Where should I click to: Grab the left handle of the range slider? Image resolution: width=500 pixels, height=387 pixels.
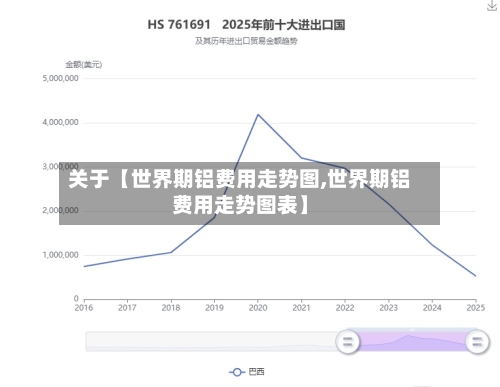(x=348, y=342)
